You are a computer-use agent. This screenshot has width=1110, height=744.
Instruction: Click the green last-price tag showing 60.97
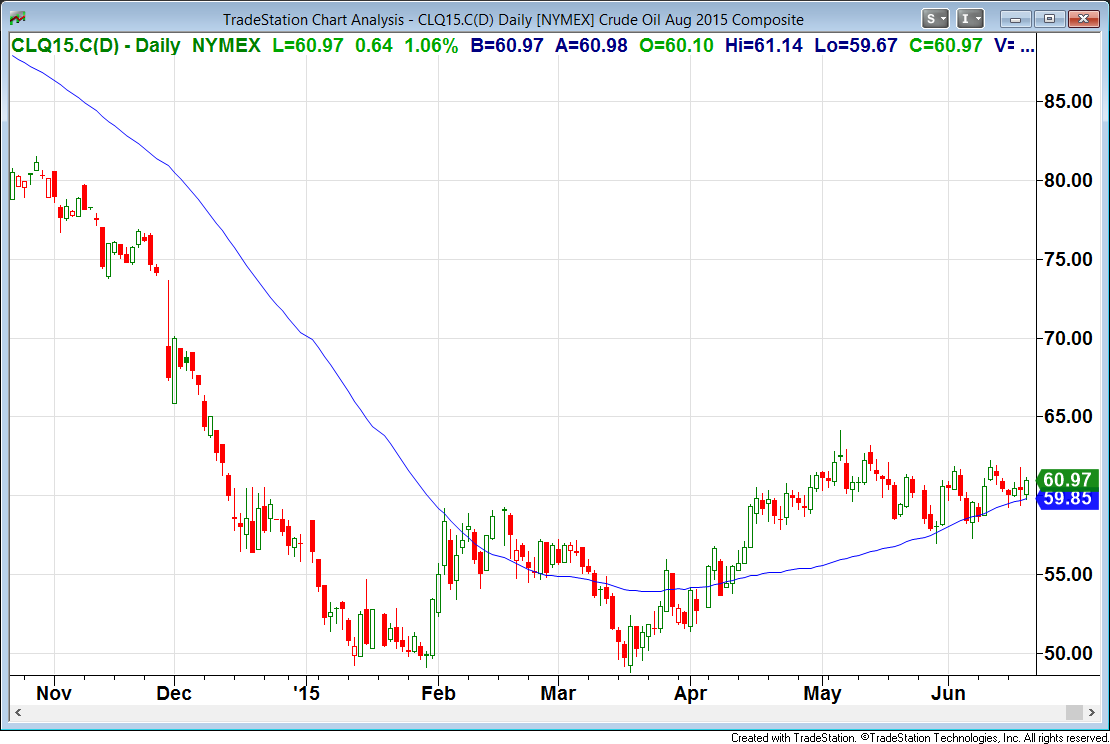pos(1065,480)
